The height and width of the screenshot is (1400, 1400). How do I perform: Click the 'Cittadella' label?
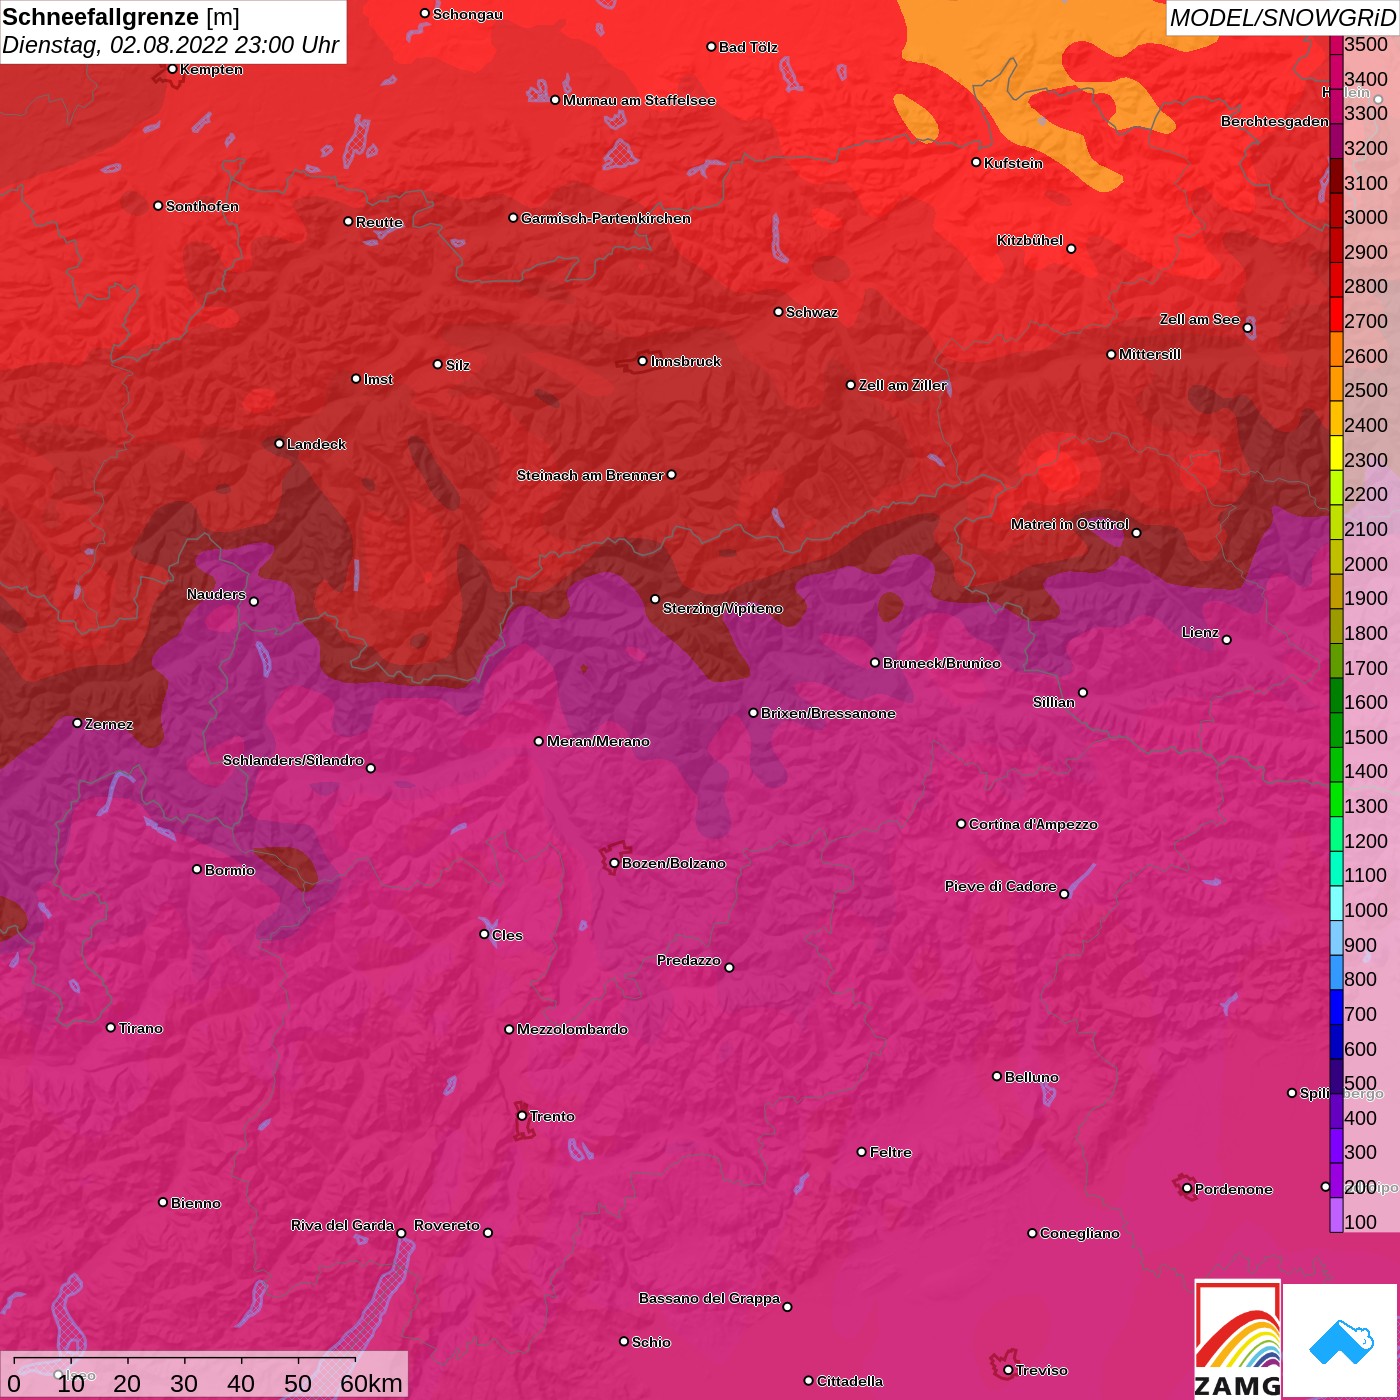coord(850,1381)
